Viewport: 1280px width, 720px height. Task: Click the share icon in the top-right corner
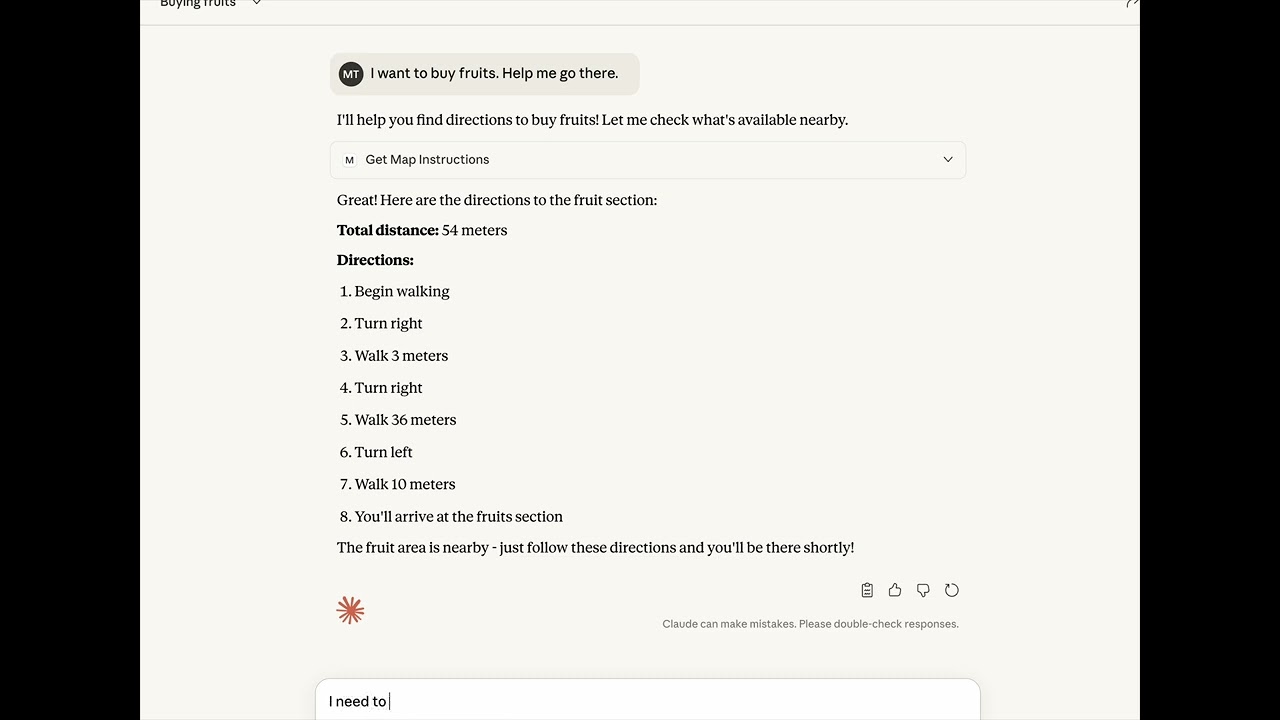pos(1132,4)
